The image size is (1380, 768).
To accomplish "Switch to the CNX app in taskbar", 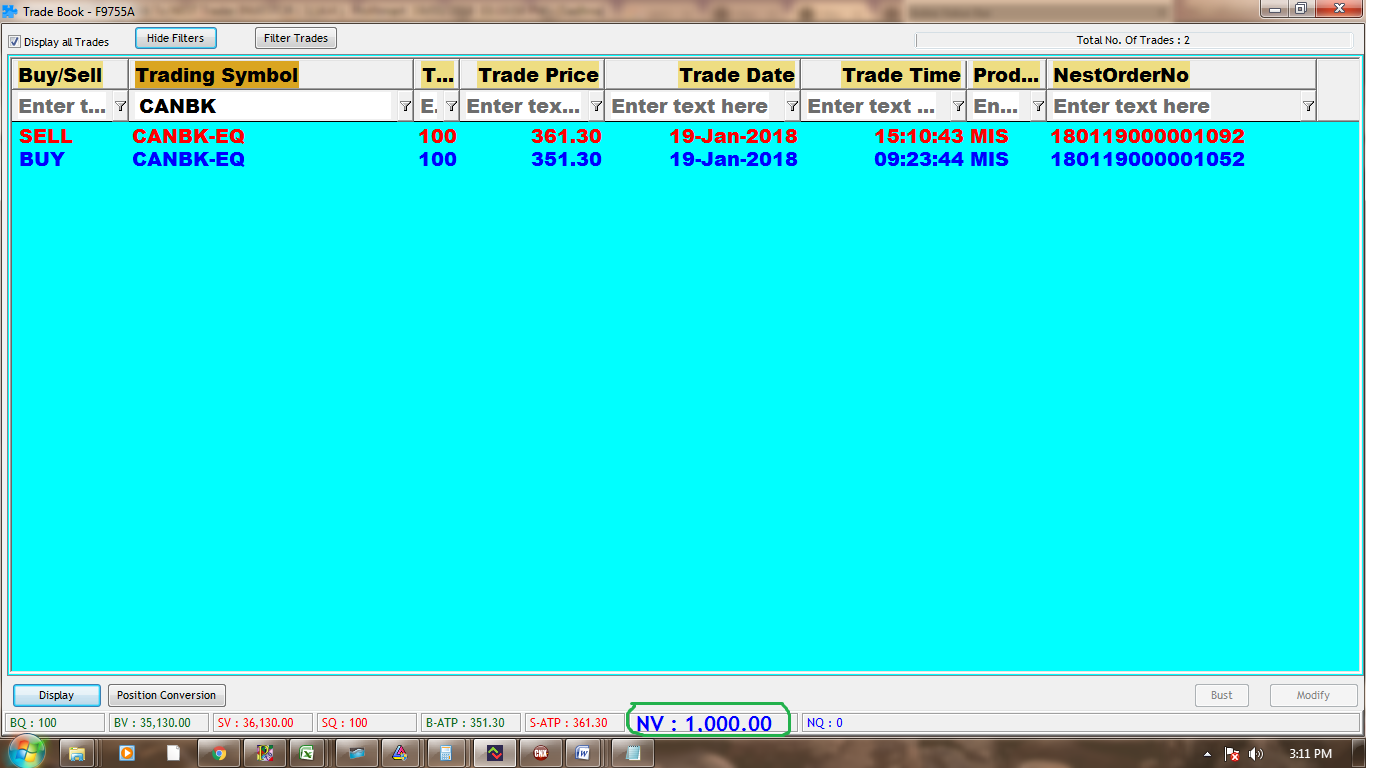I will (x=540, y=752).
